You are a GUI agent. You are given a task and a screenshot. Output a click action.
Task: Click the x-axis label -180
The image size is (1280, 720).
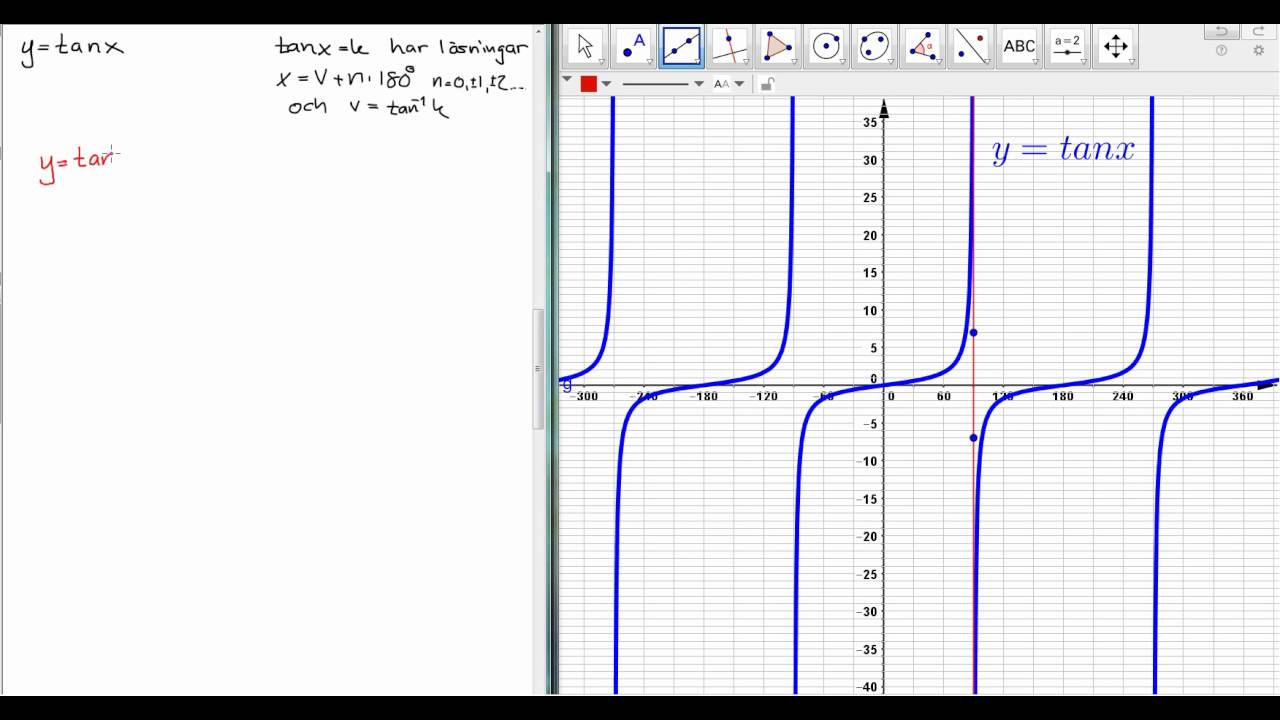pos(706,397)
